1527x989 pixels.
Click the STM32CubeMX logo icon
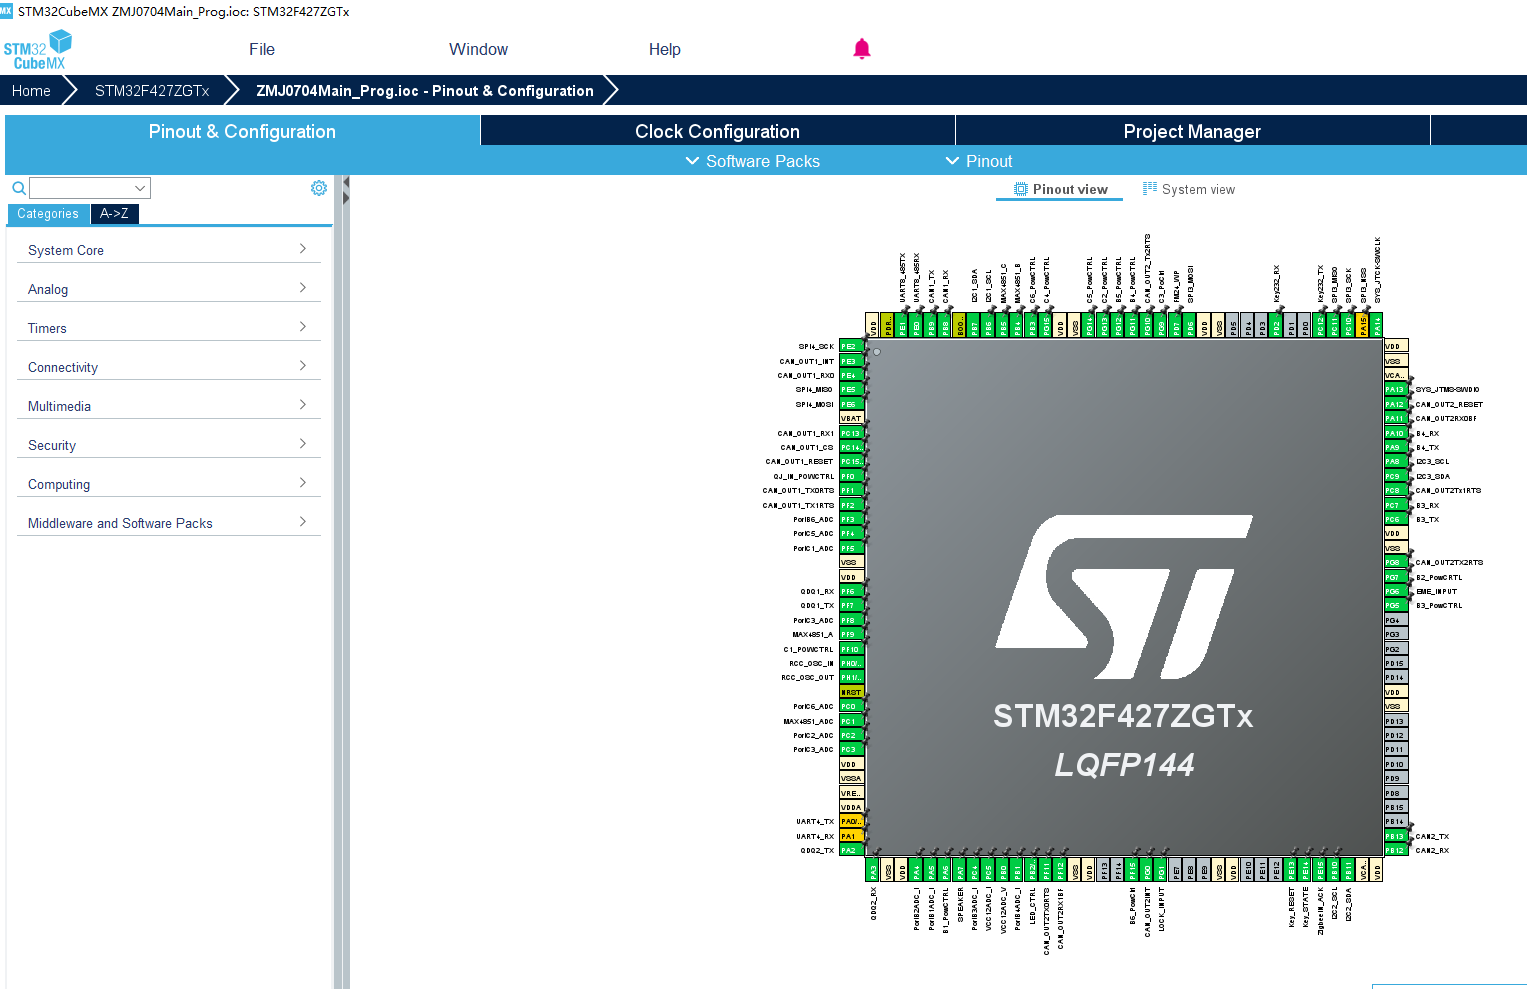tap(38, 49)
